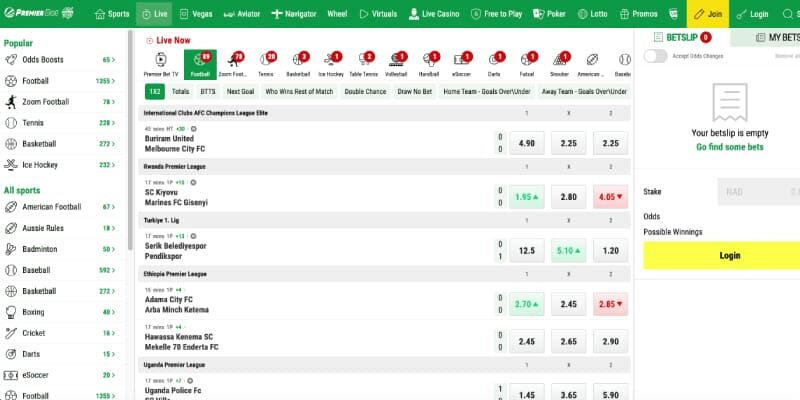This screenshot has height=400, width=800.
Task: Open Draw No Bet market tab
Action: [x=415, y=92]
